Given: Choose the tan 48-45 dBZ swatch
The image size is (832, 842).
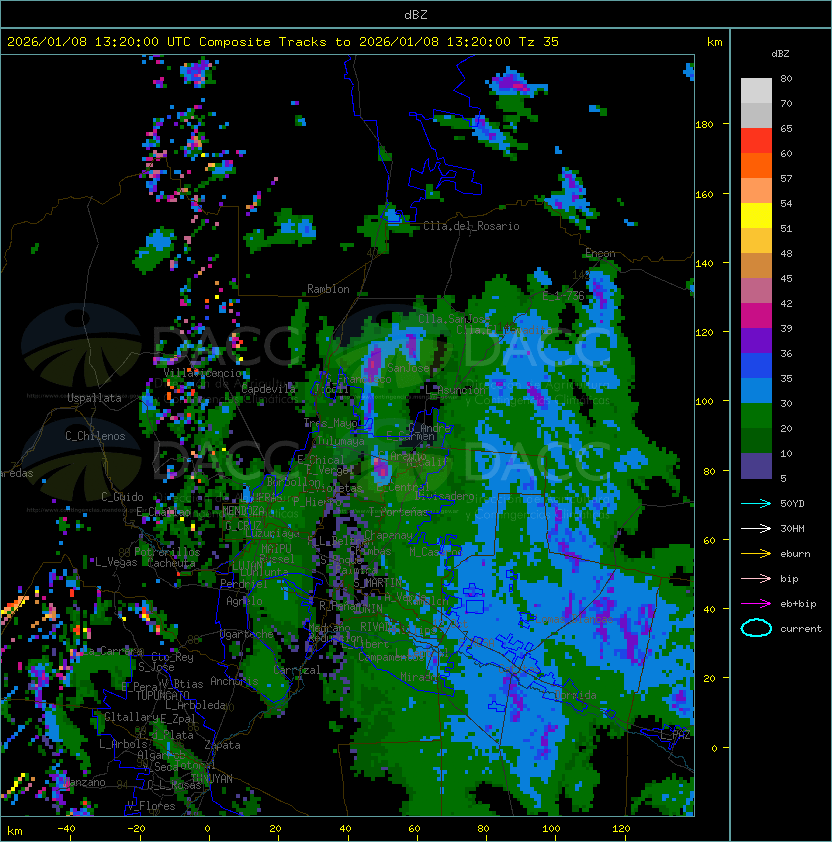Looking at the screenshot, I should click(x=756, y=265).
